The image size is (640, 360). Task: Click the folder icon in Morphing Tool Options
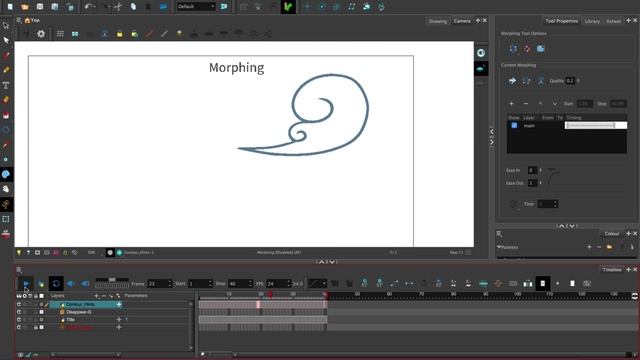[541, 49]
